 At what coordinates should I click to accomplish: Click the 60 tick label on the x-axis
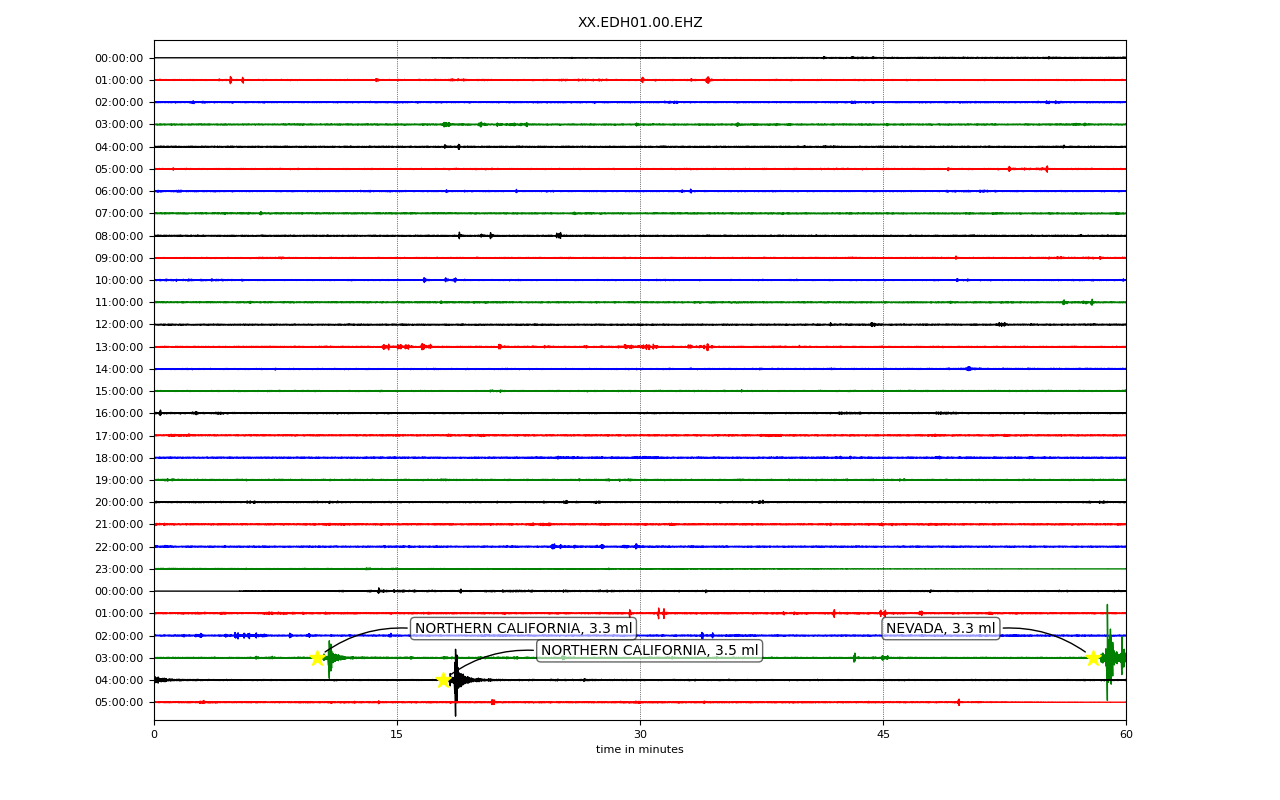point(1126,734)
